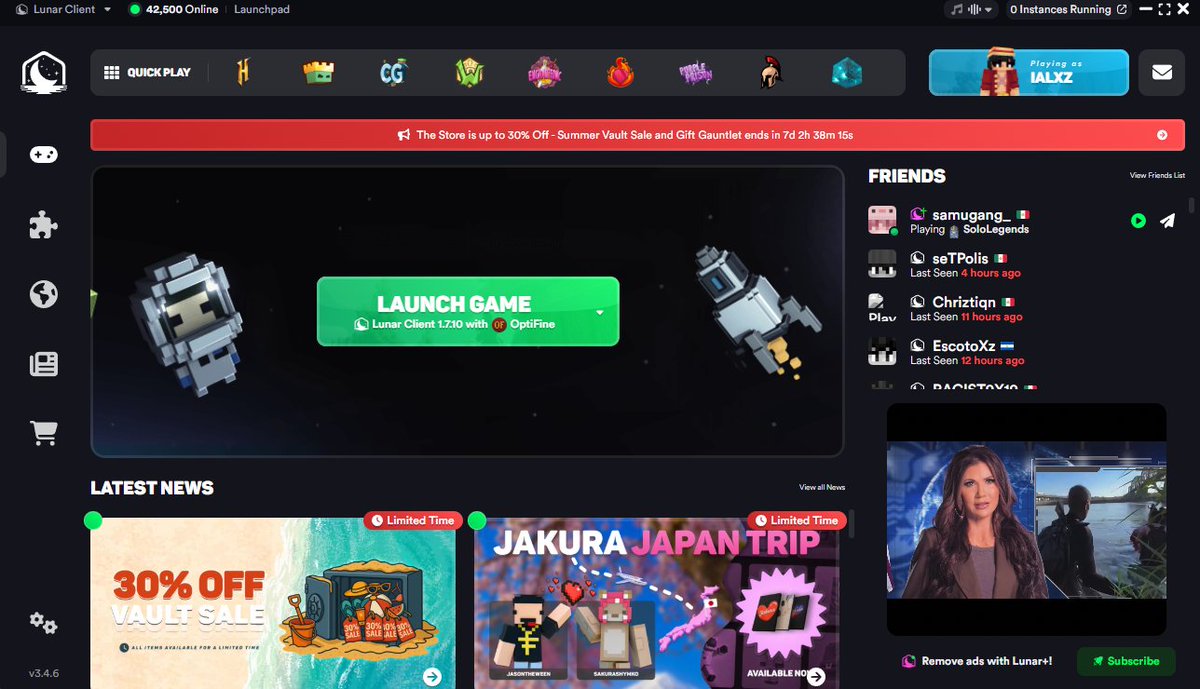Join the Spartan helmet server icon
1200x689 pixels.
click(x=771, y=73)
